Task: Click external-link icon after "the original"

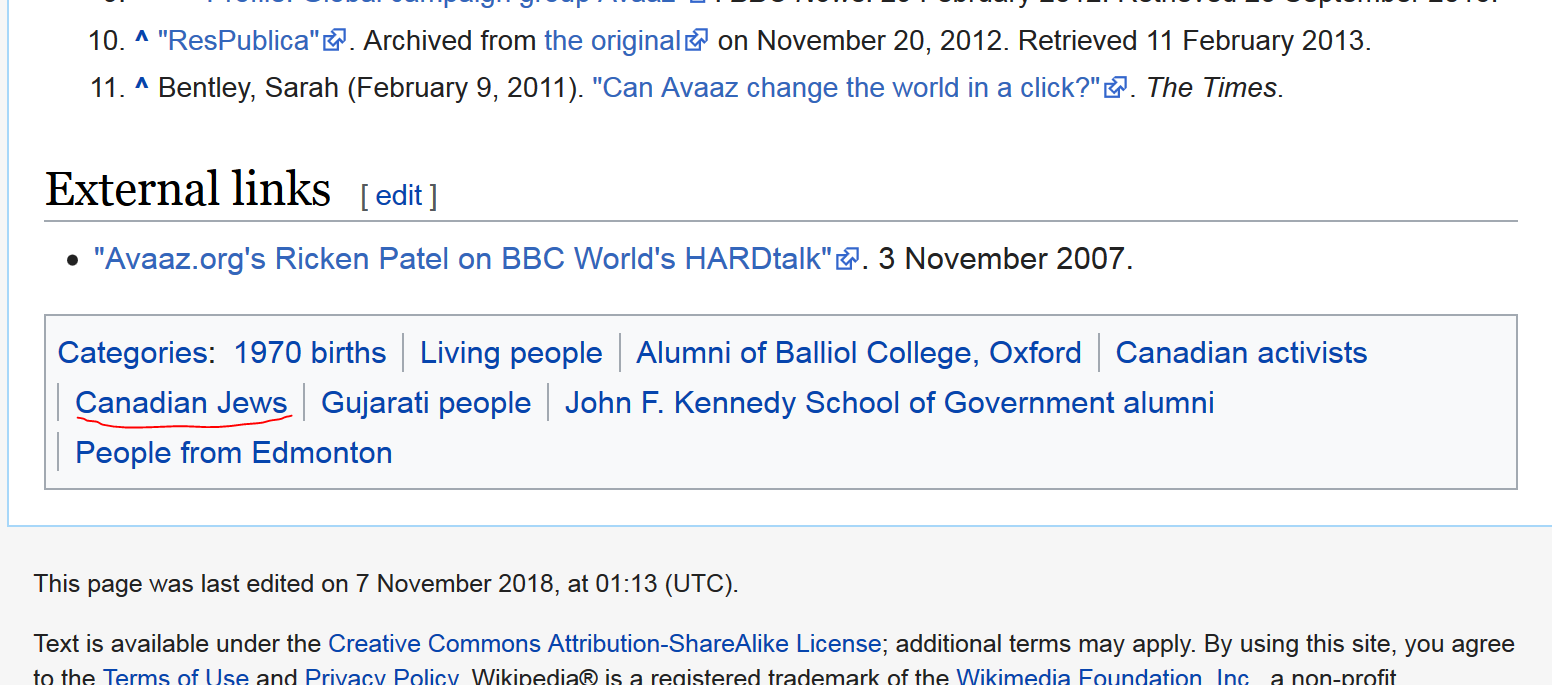Action: 697,41
